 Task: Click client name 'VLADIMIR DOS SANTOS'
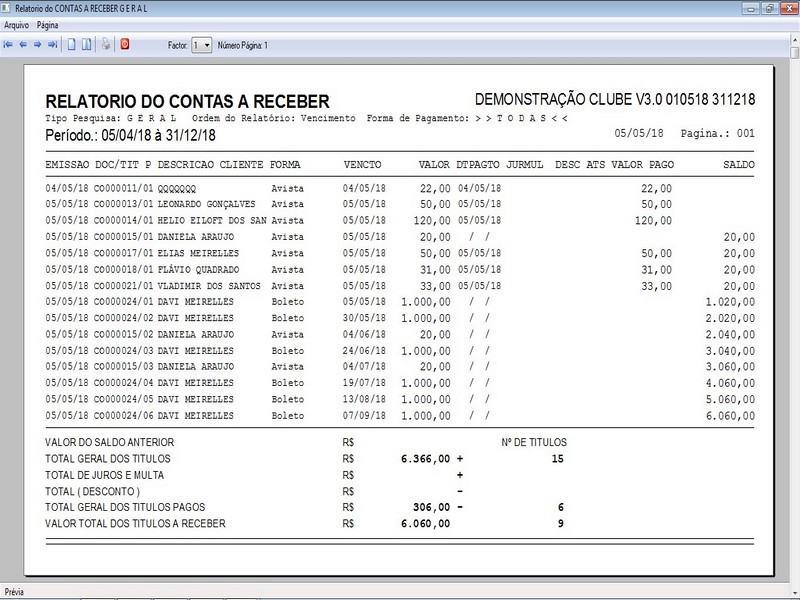click(209, 286)
